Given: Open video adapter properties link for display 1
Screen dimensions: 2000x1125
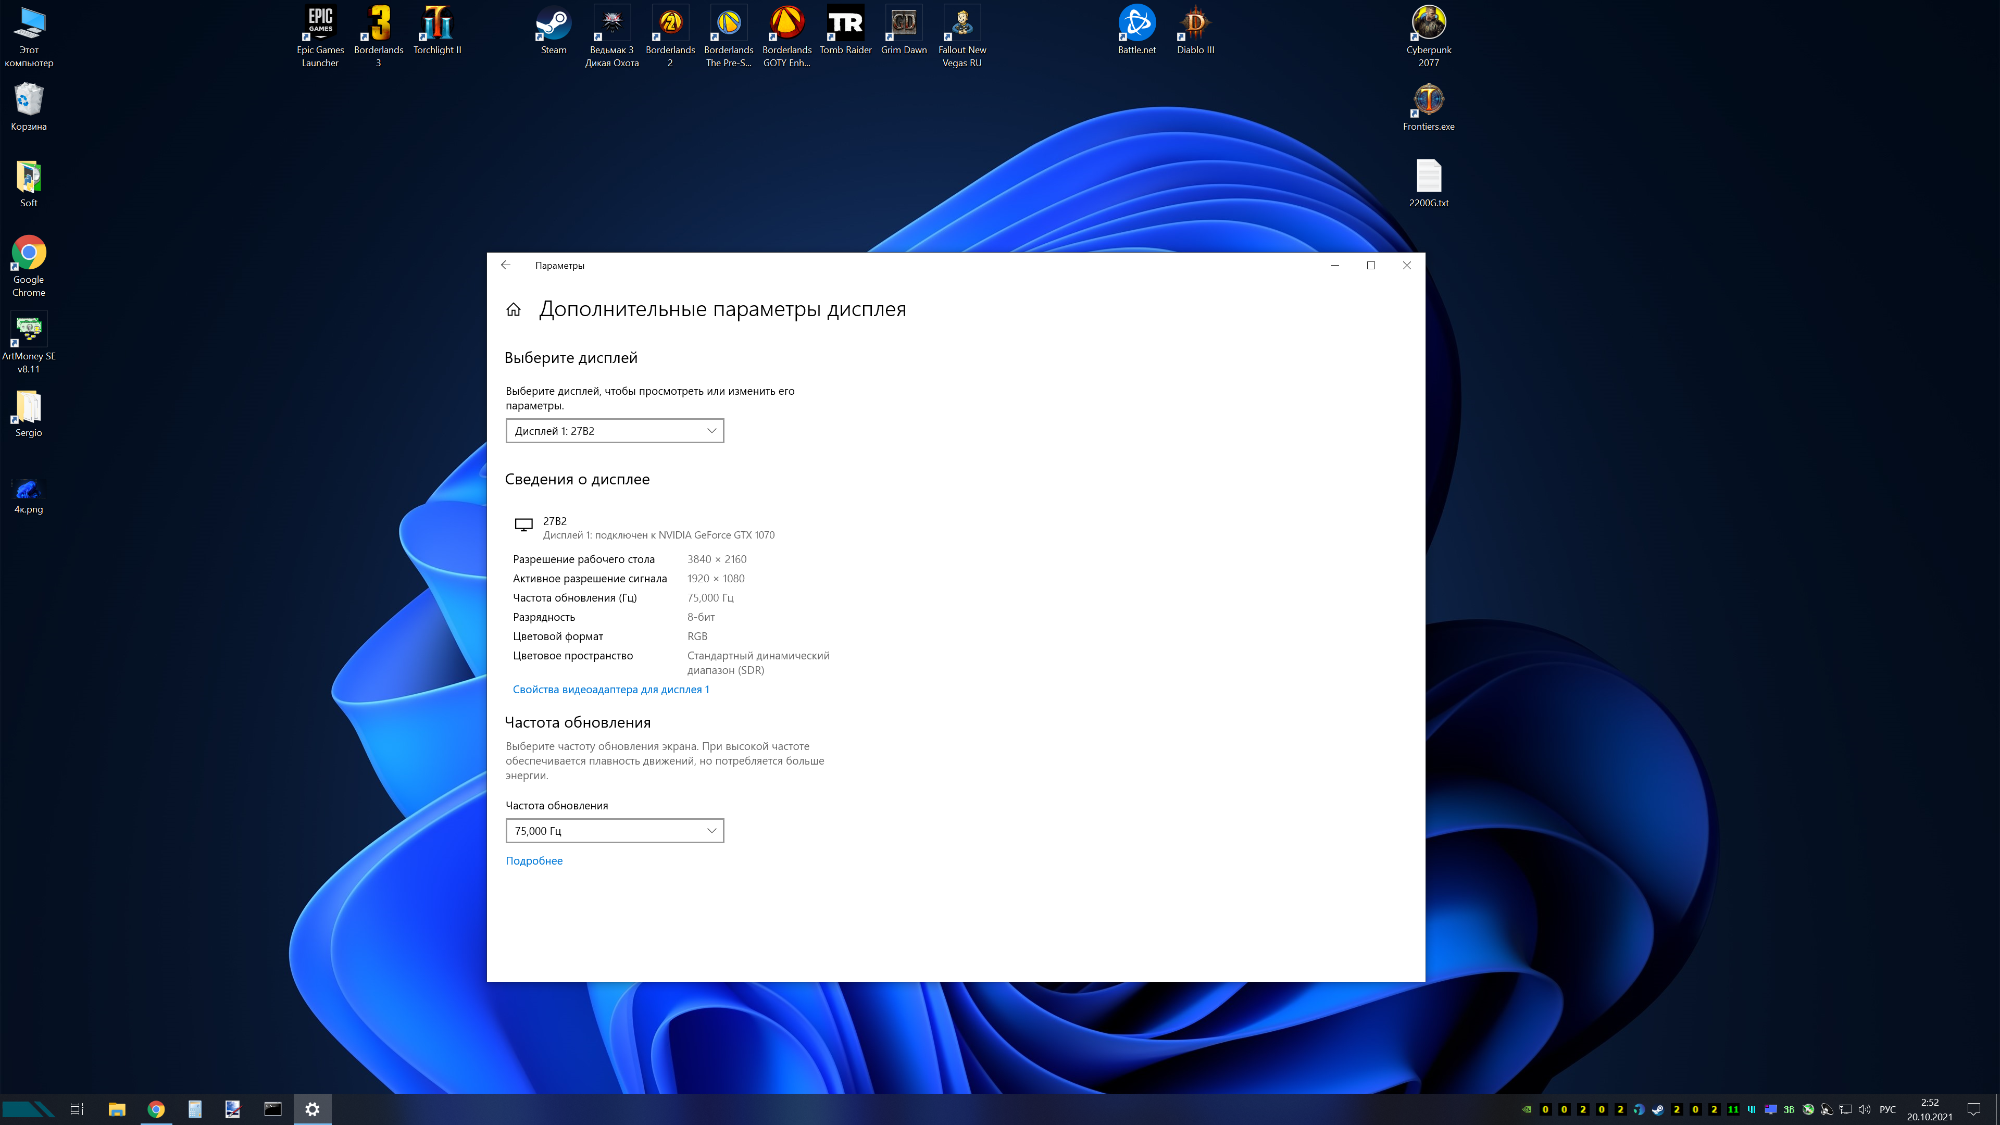Looking at the screenshot, I should (610, 690).
